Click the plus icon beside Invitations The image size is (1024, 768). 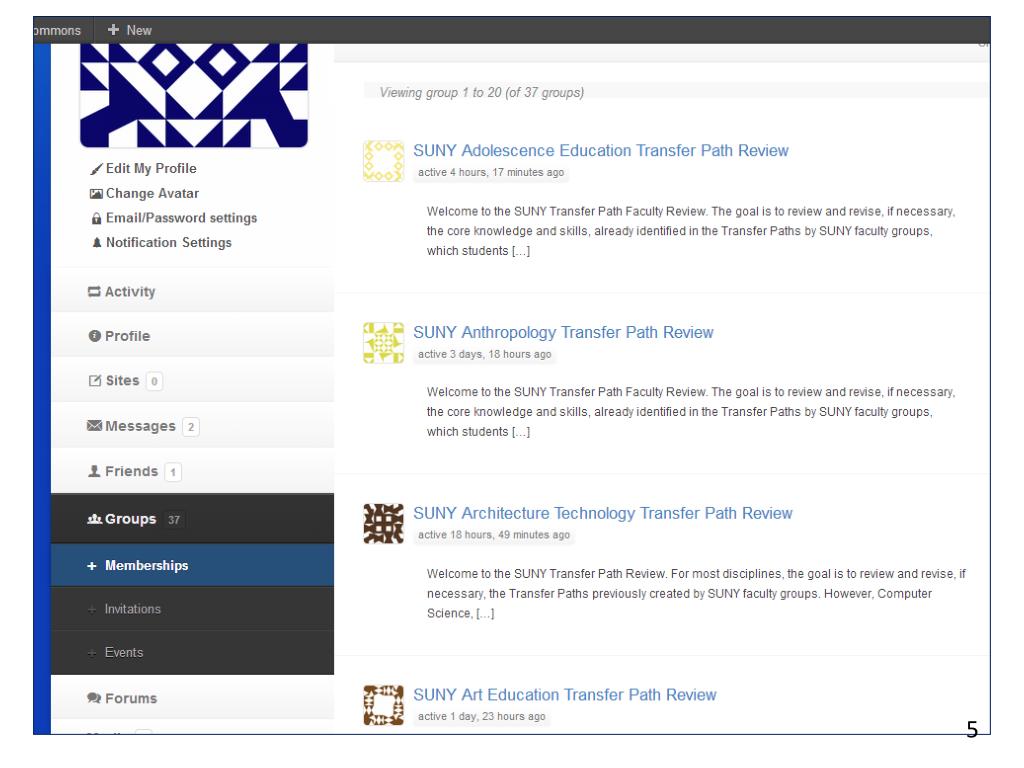pyautogui.click(x=91, y=609)
